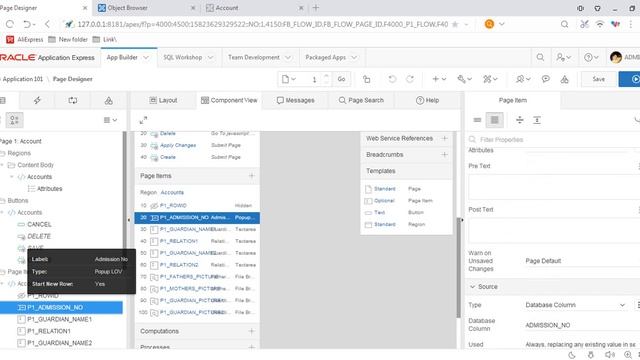Image resolution: width=640 pixels, height=360 pixels.
Task: Click the search magnifier in APEX header
Action: [540, 58]
